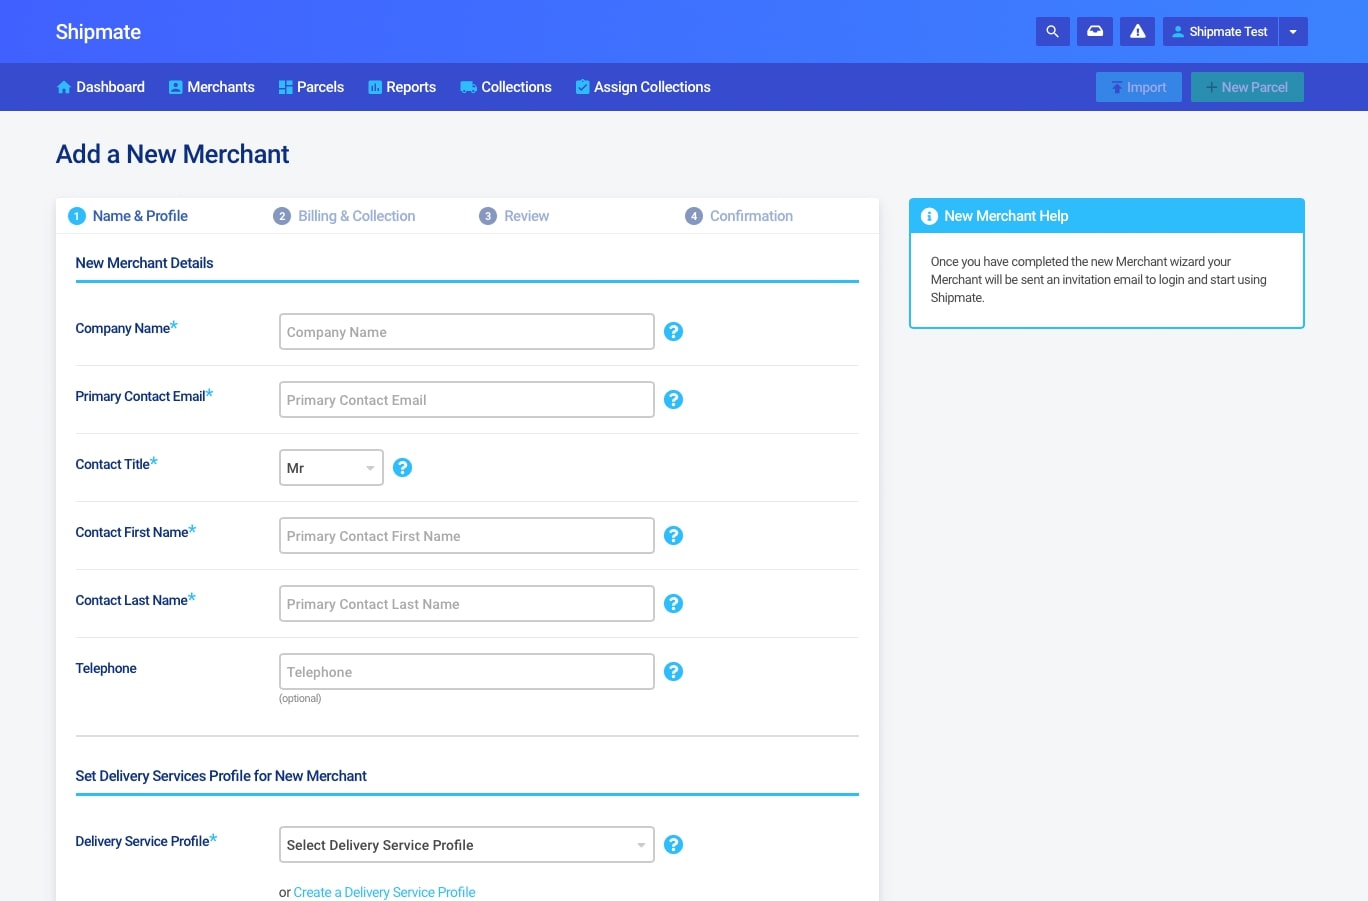Click help icon beside Telephone field
The height and width of the screenshot is (901, 1368).
pos(674,672)
